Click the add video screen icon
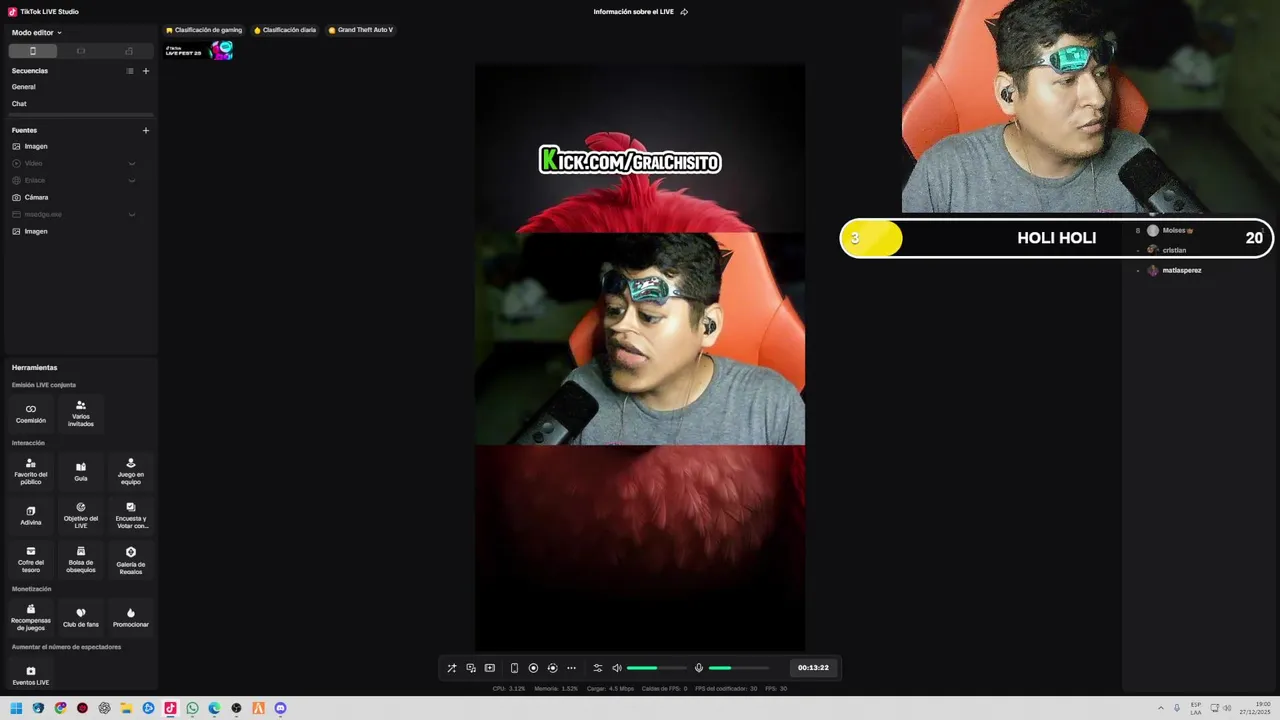 point(490,668)
